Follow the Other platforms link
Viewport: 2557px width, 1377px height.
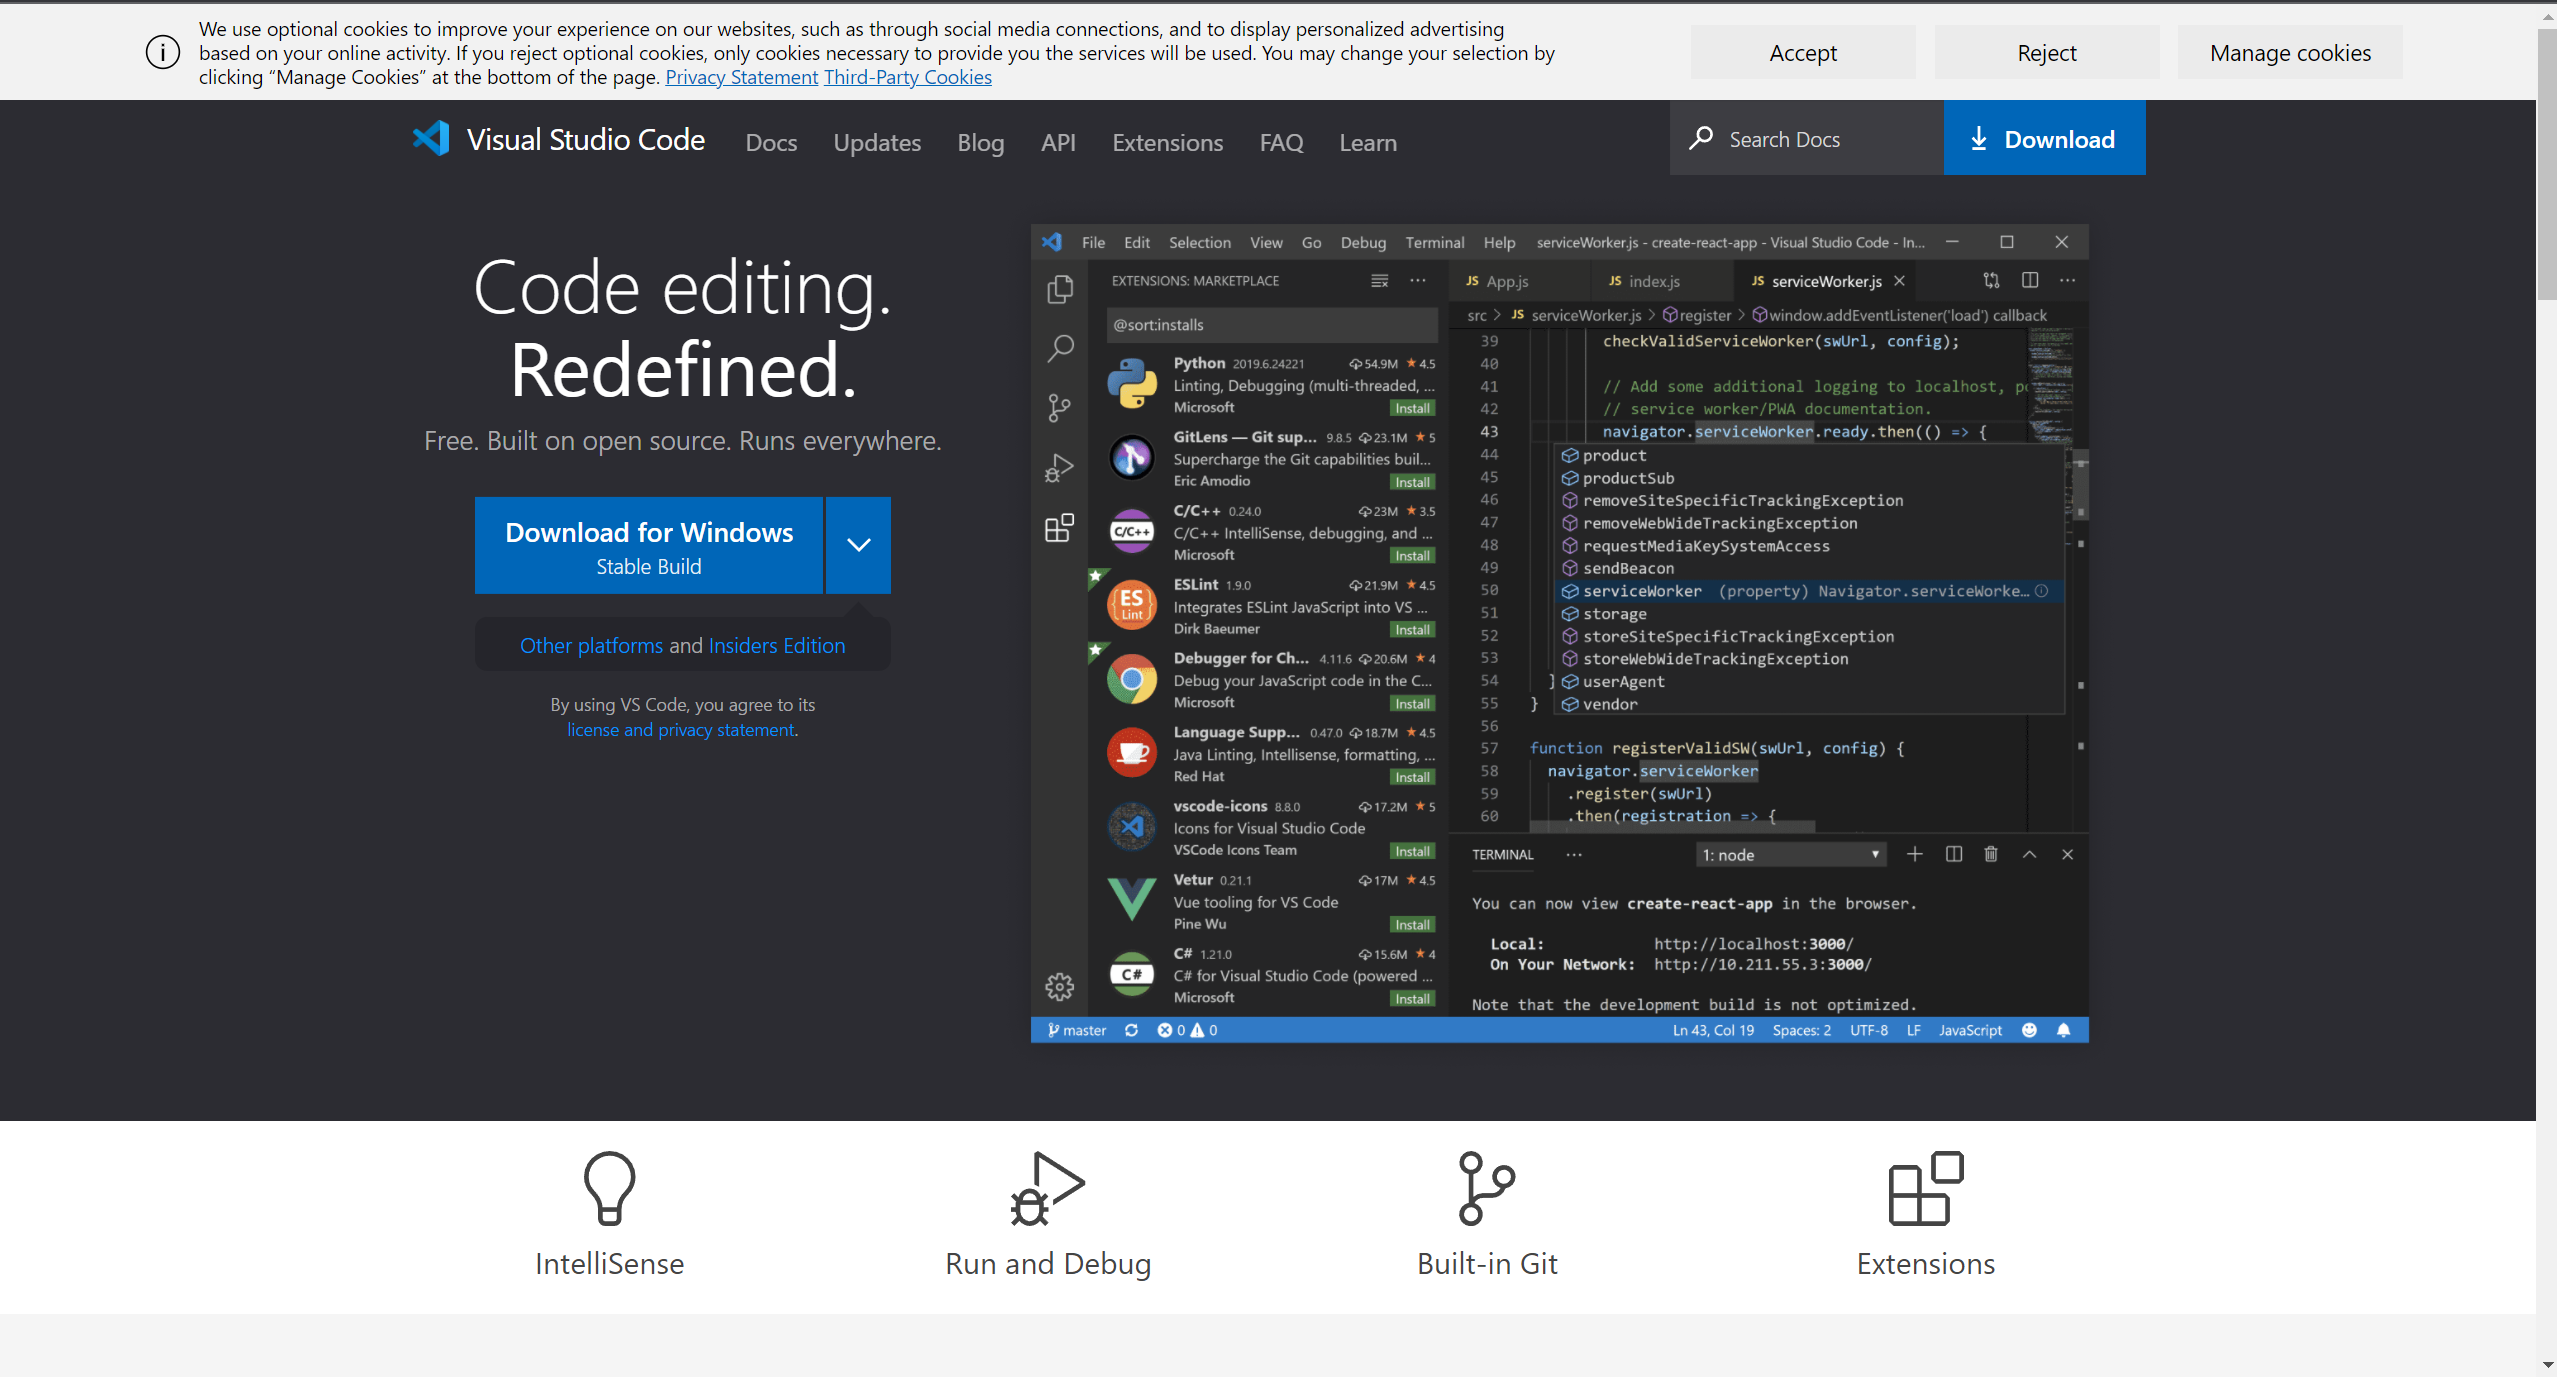(x=591, y=646)
